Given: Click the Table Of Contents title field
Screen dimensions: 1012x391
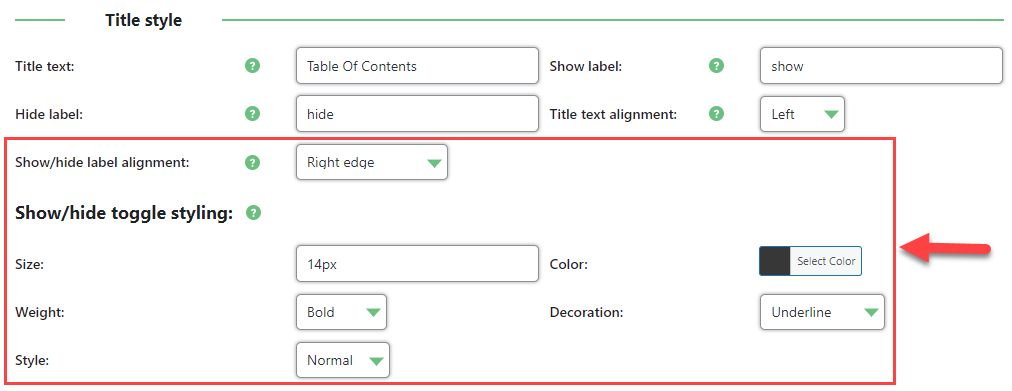Looking at the screenshot, I should tap(417, 66).
